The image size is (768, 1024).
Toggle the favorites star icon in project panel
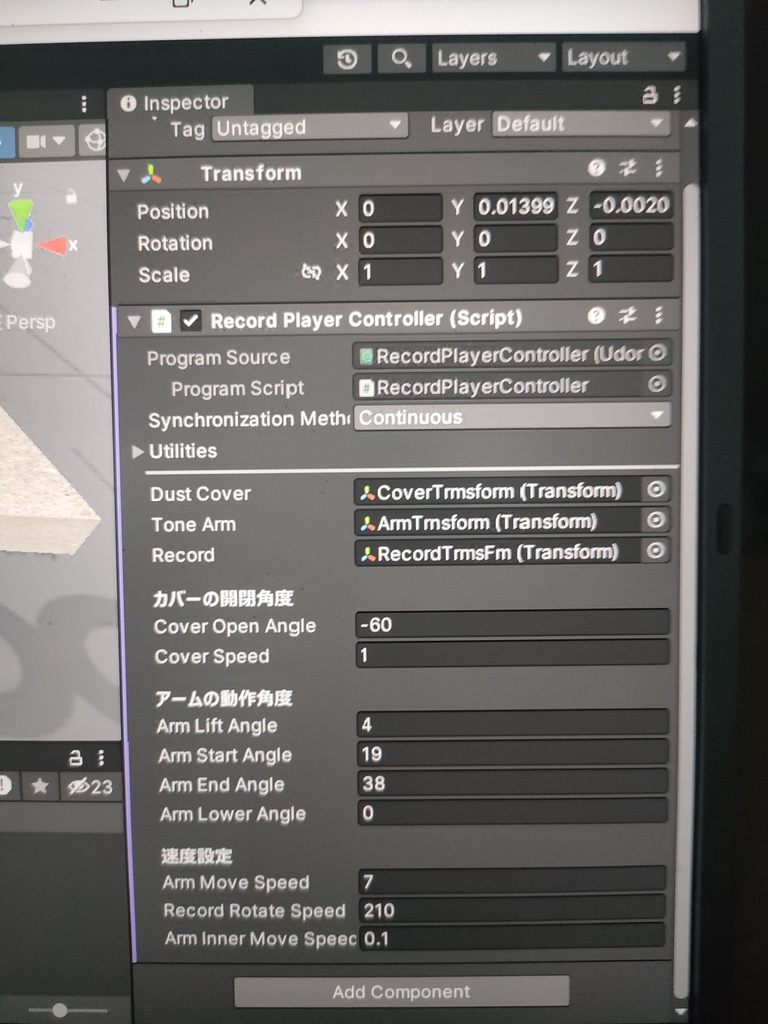(40, 786)
